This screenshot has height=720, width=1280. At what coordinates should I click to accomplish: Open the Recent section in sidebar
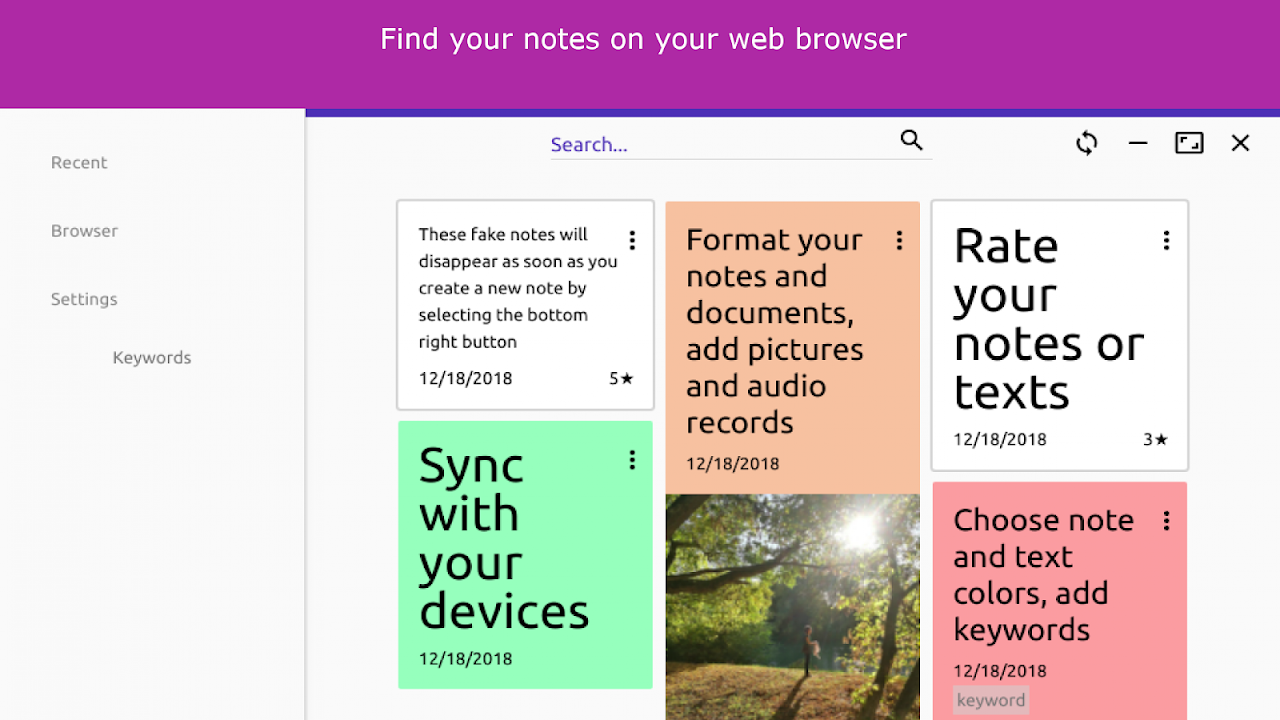point(79,163)
